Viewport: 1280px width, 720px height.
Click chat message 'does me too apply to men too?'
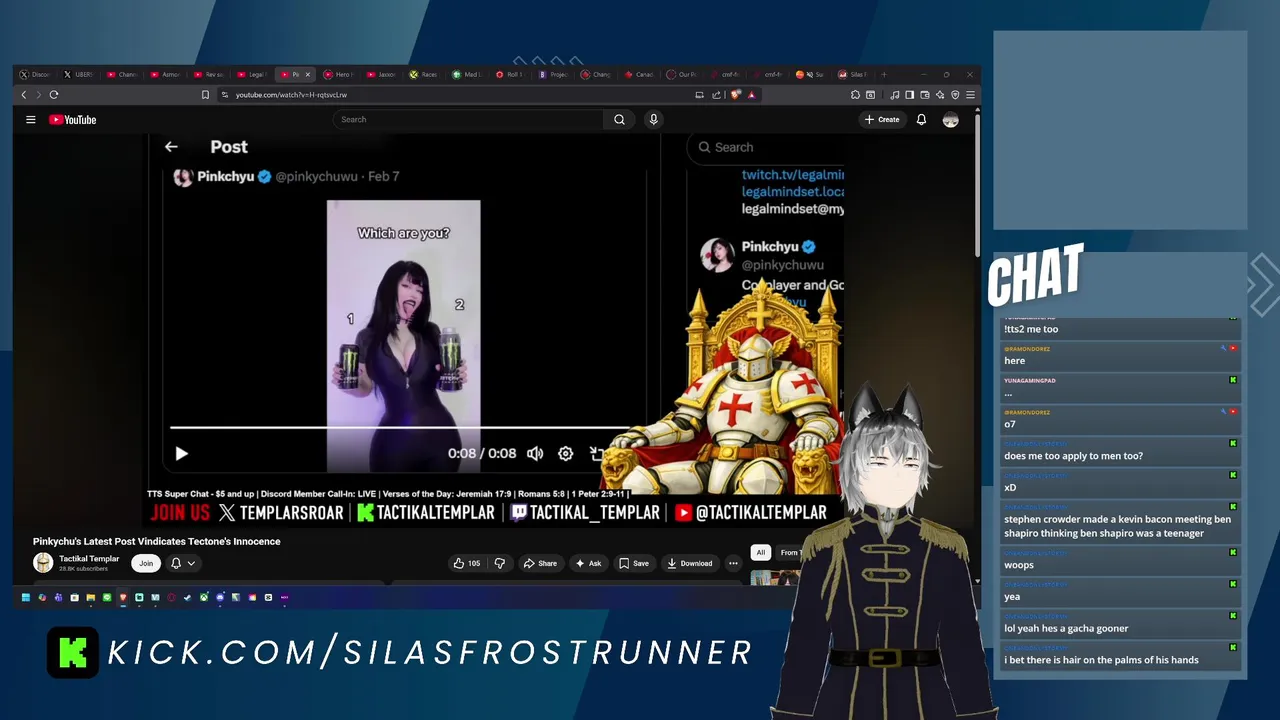pyautogui.click(x=1073, y=456)
